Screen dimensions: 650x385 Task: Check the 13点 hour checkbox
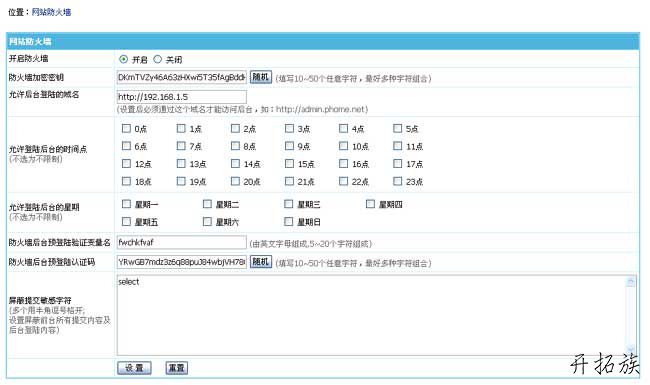click(x=181, y=164)
